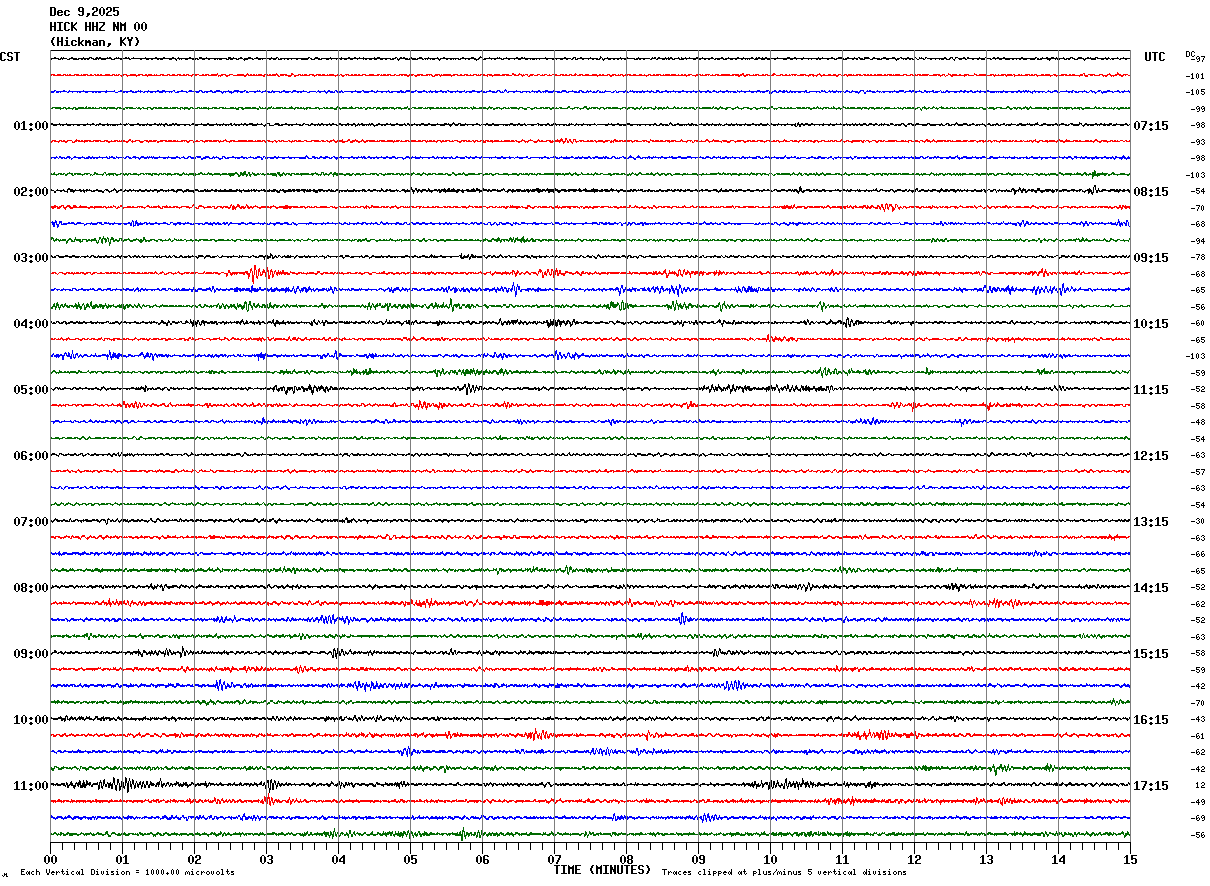1210x886 pixels.
Task: Click minute tick label '08' on the time axis
Action: (626, 859)
